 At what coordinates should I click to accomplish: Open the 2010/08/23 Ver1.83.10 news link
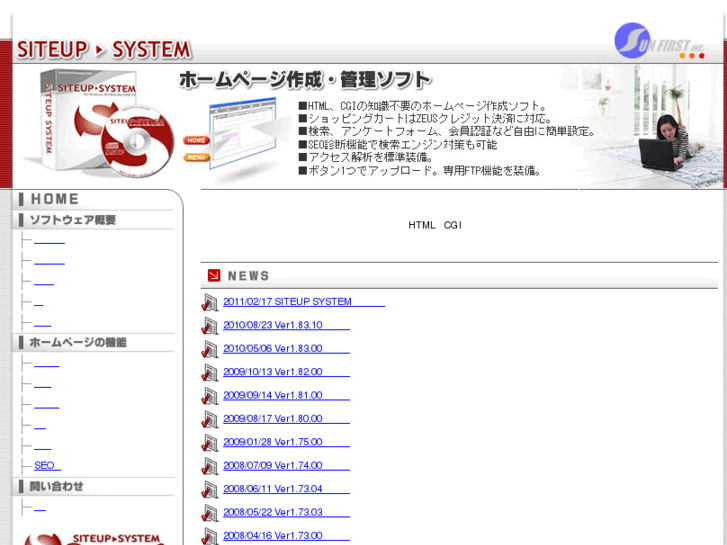(286, 325)
